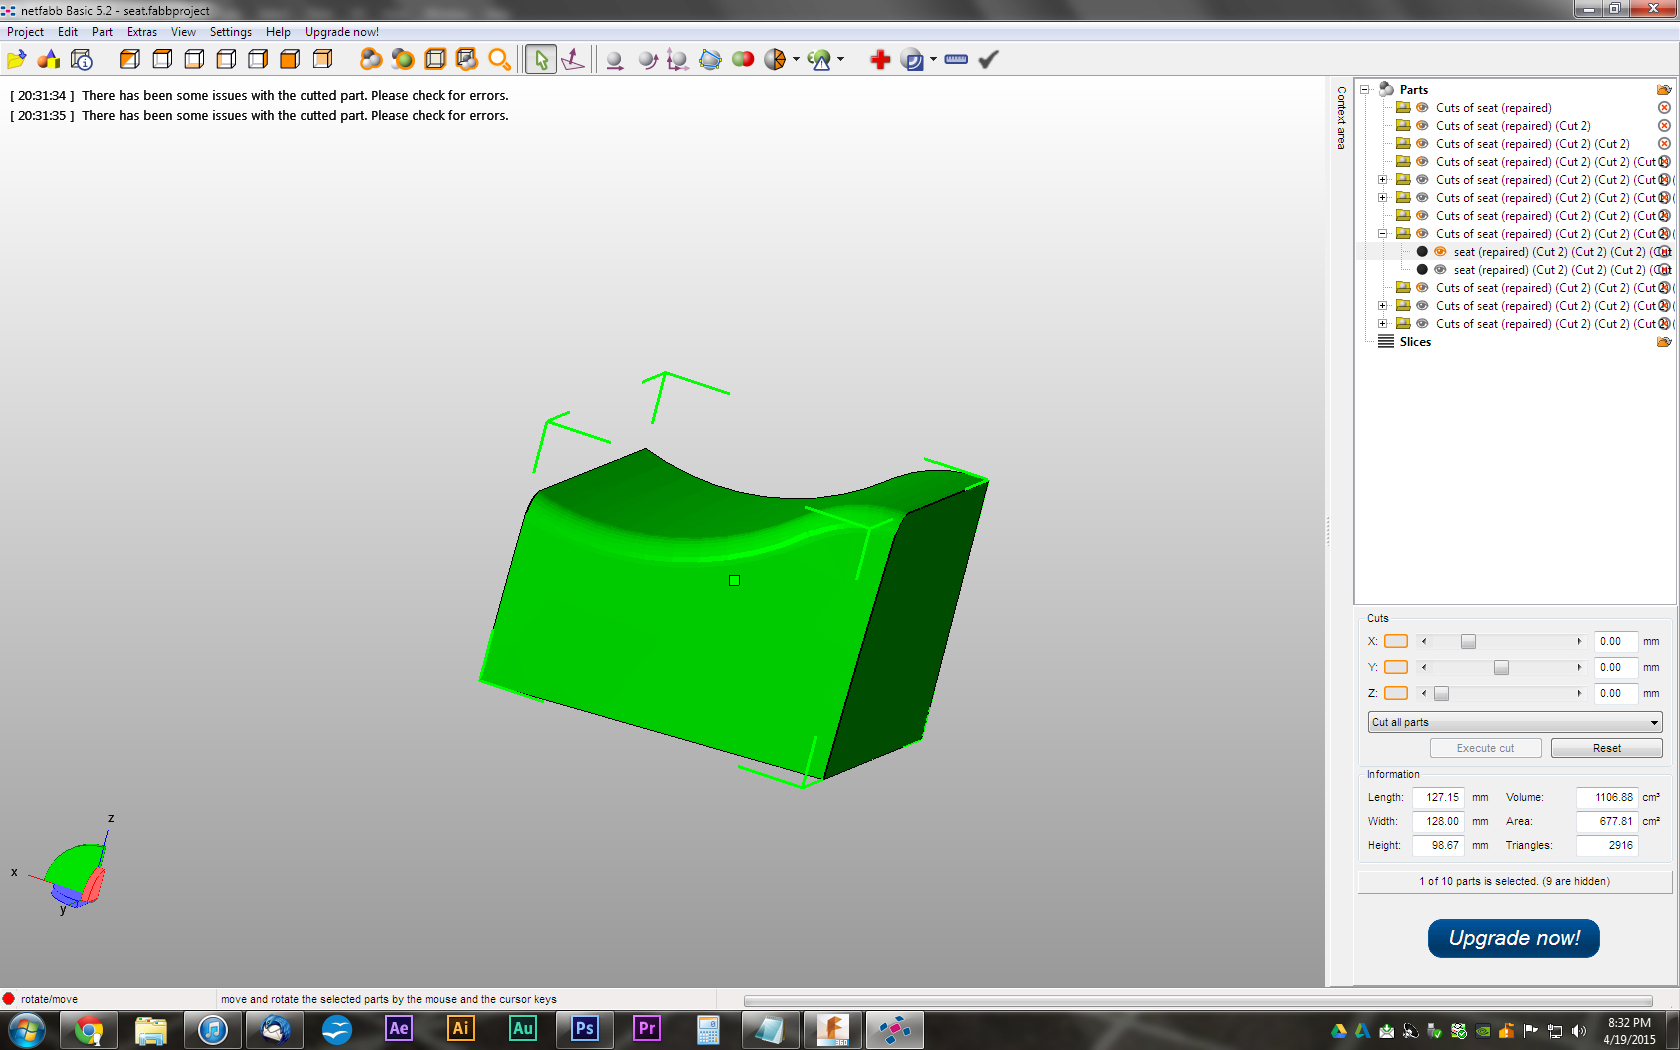Select the green arrow selection tool
This screenshot has width=1680, height=1050.
pyautogui.click(x=541, y=60)
